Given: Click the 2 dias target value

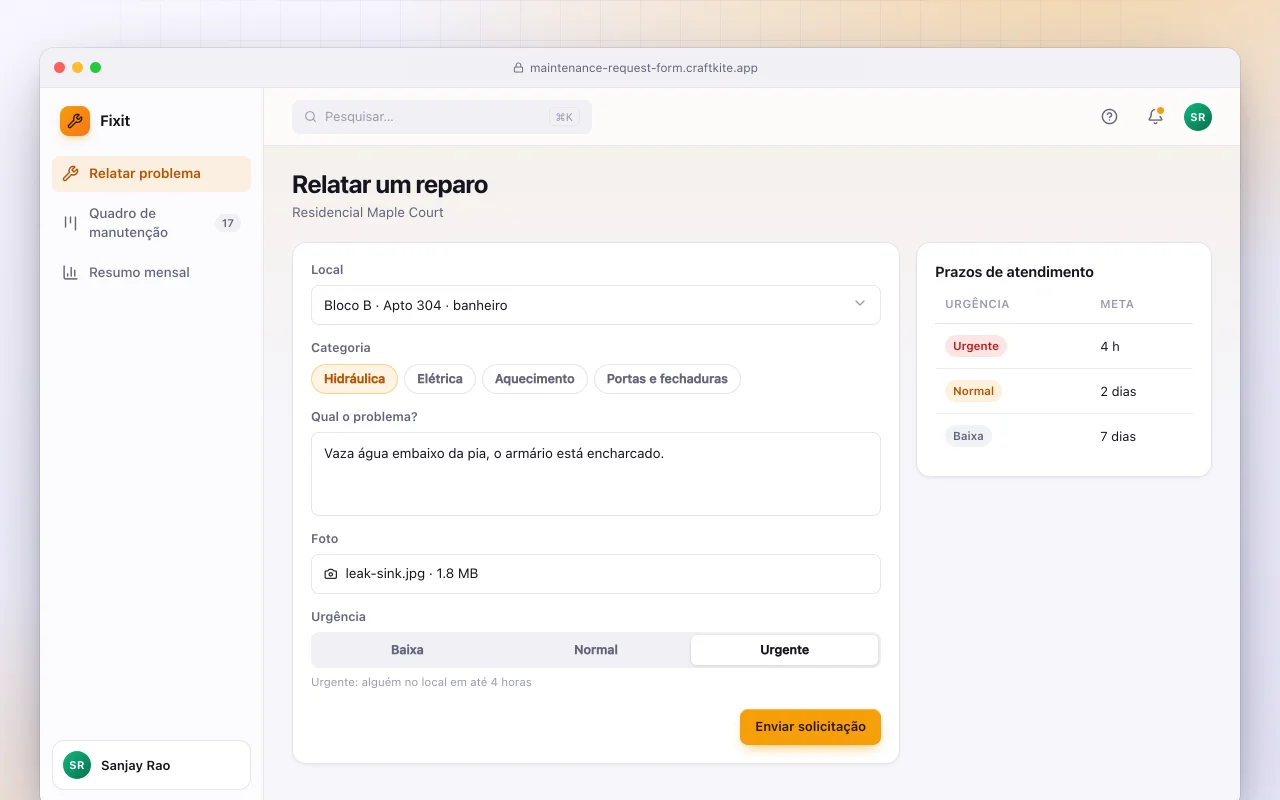Looking at the screenshot, I should (1118, 392).
